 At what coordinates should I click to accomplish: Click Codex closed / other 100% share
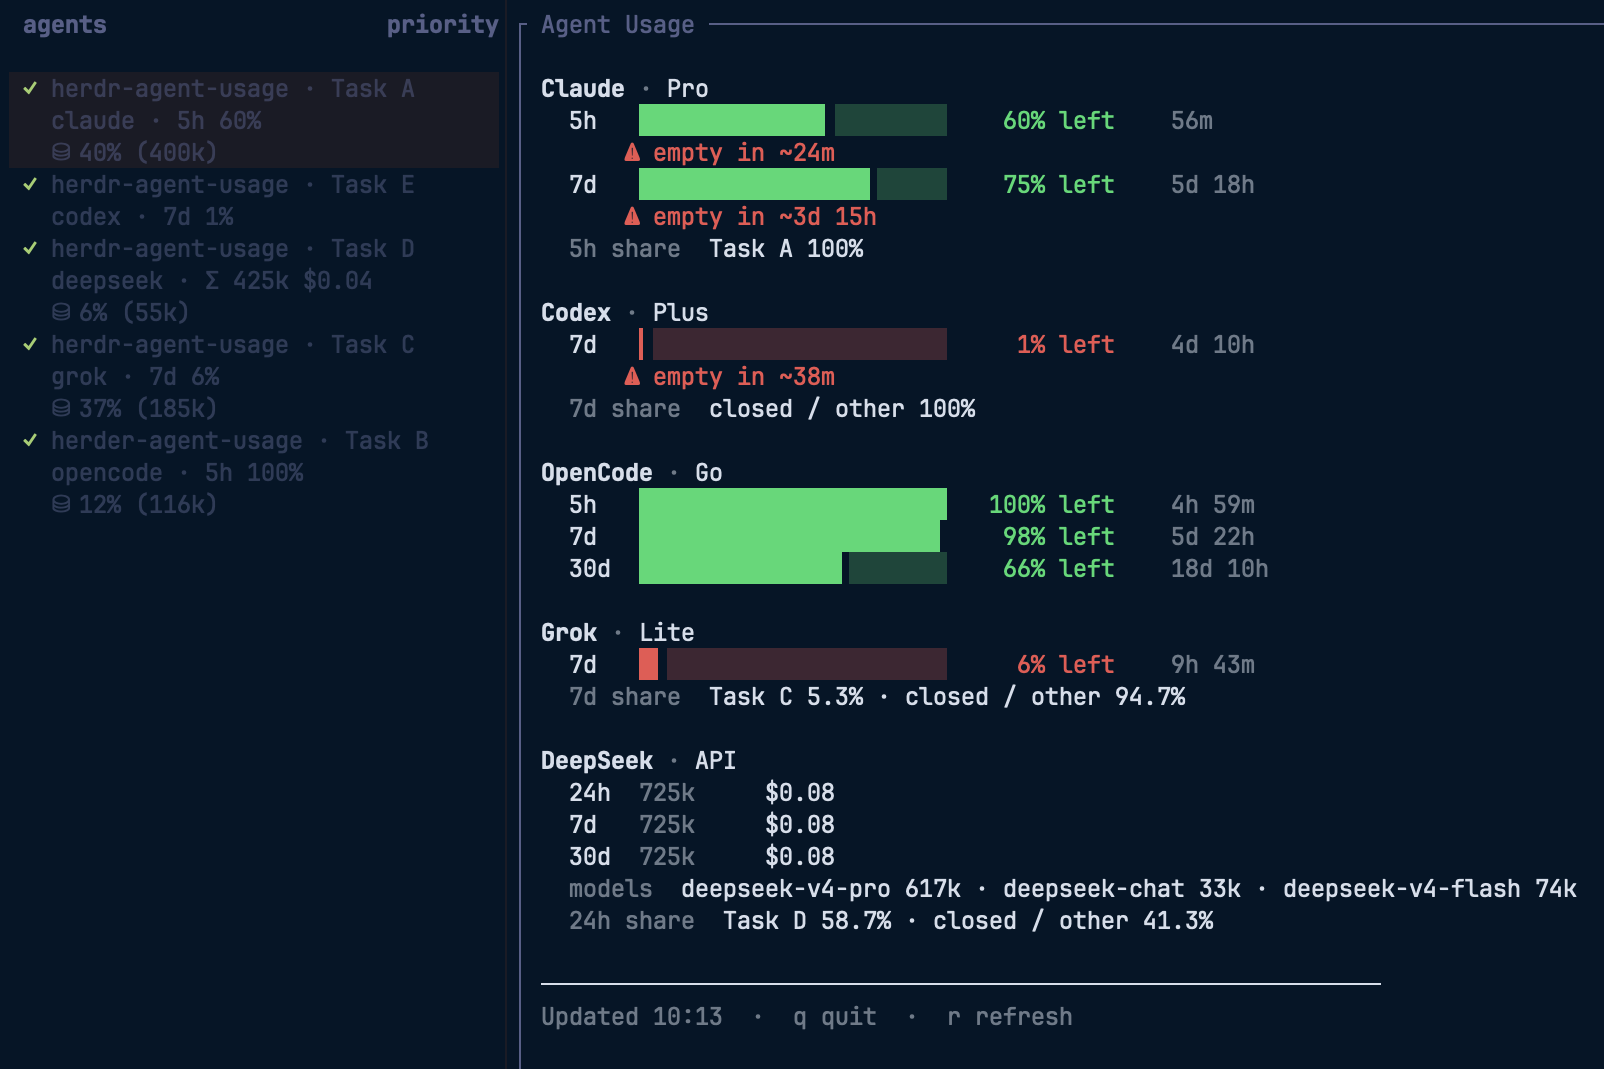coord(842,409)
